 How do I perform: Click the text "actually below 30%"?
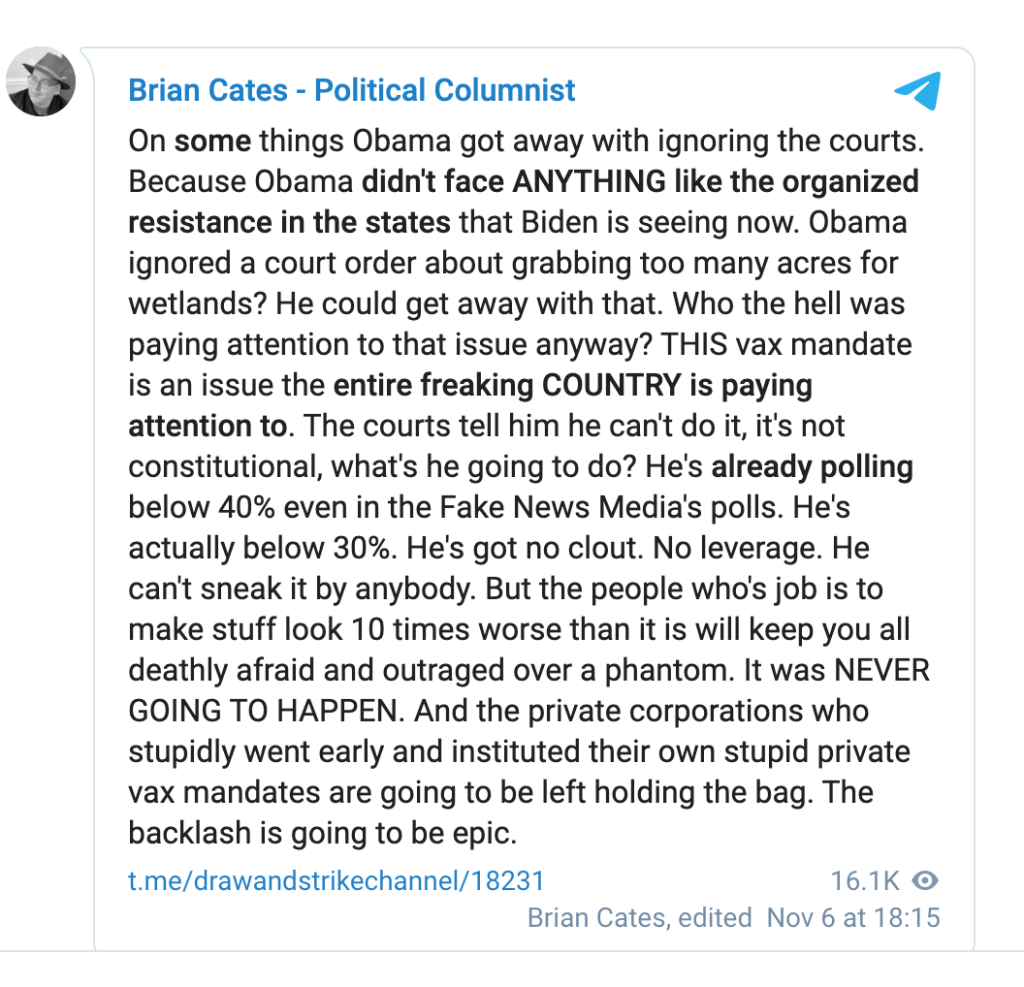point(263,549)
